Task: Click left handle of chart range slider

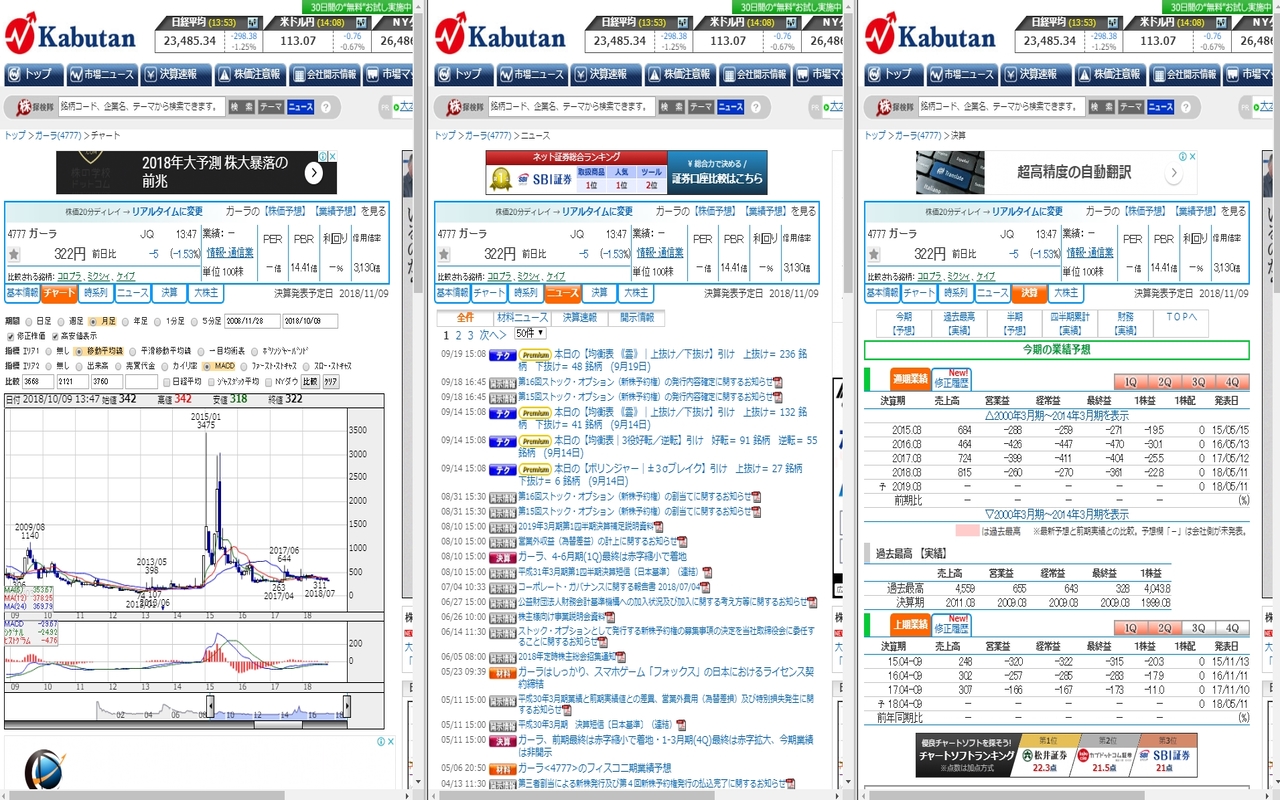Action: 210,707
